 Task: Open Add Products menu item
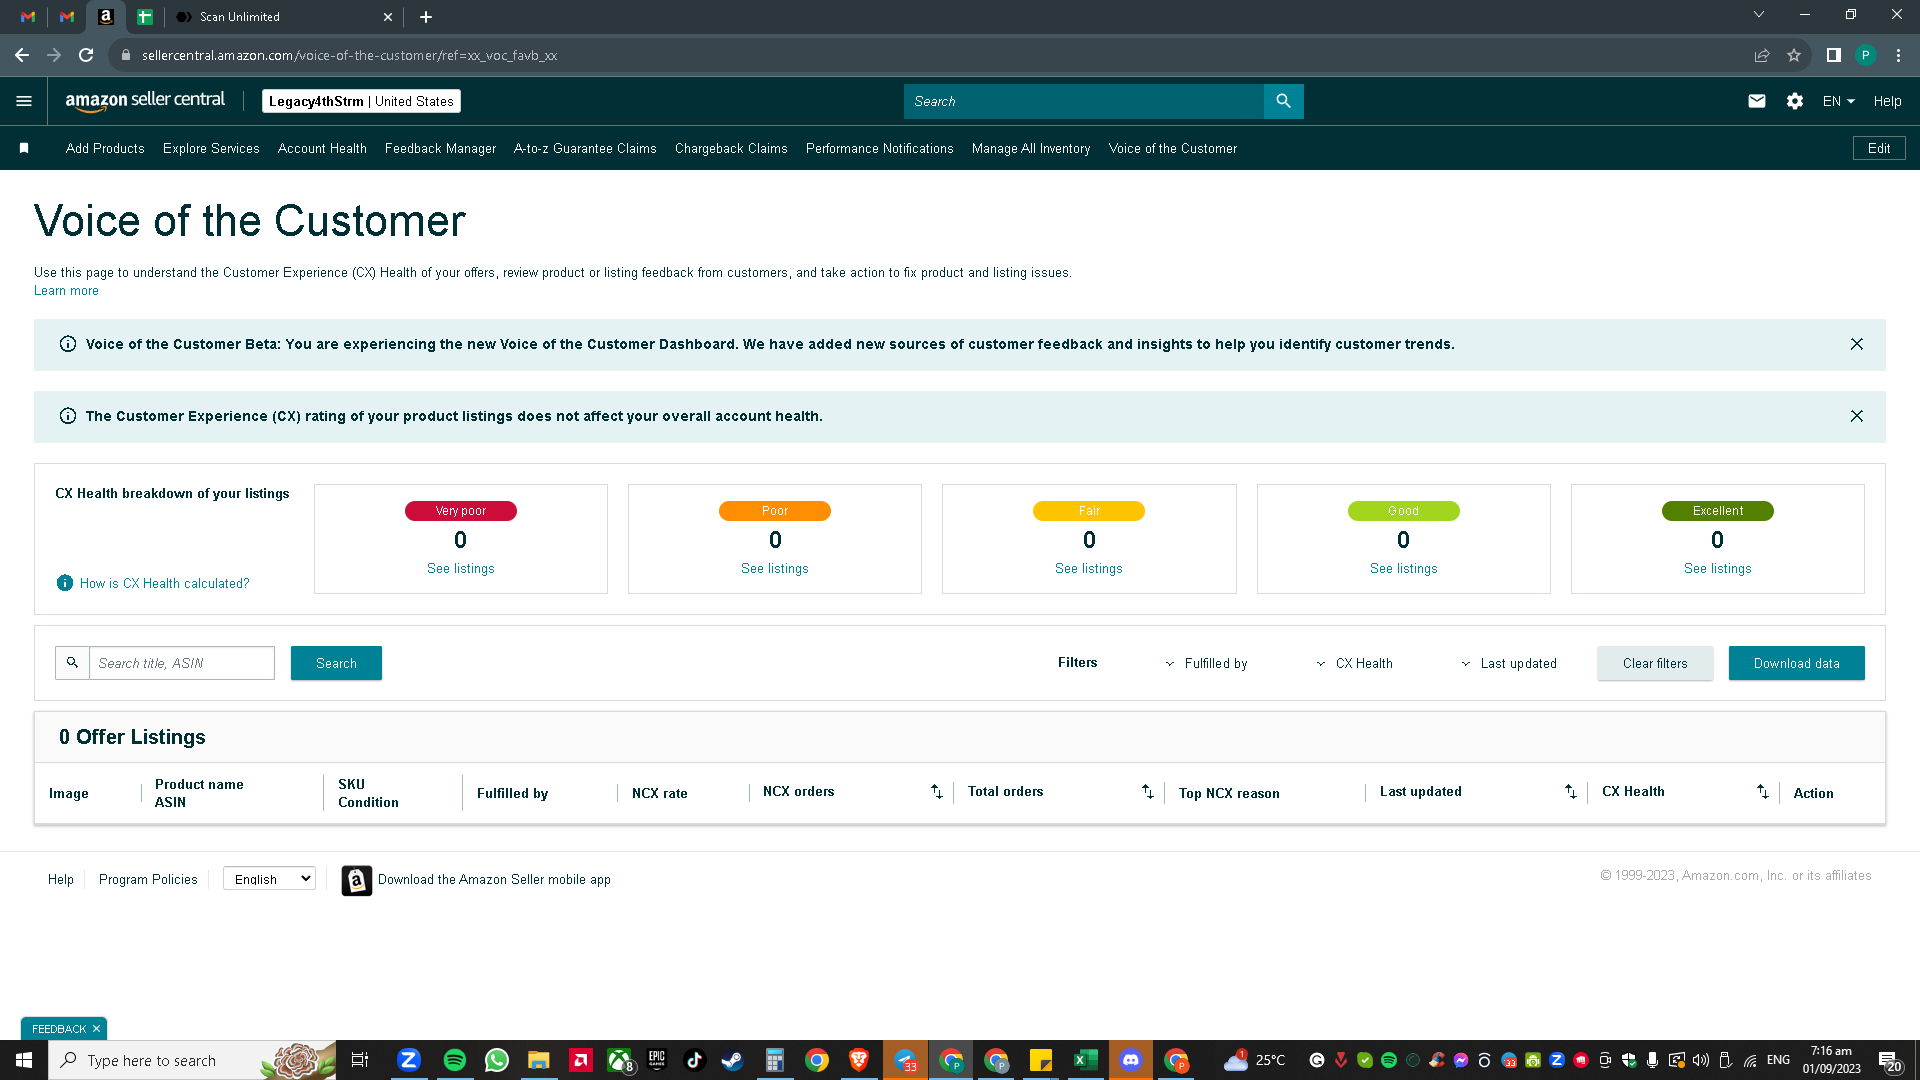tap(105, 148)
